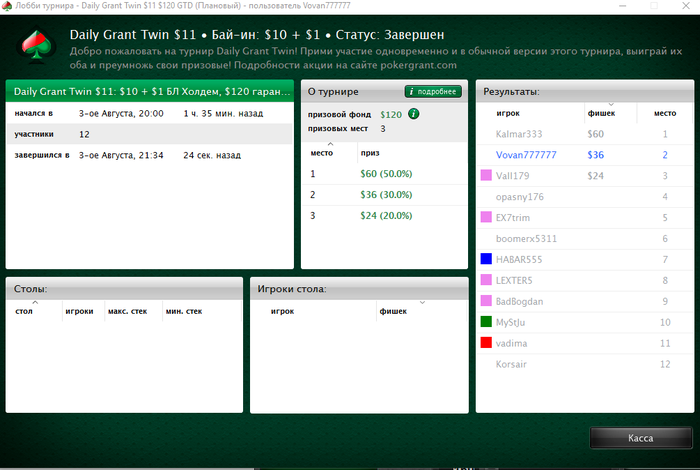Sort table players by игрок column
Screen dimensions: 700x470
tap(314, 311)
